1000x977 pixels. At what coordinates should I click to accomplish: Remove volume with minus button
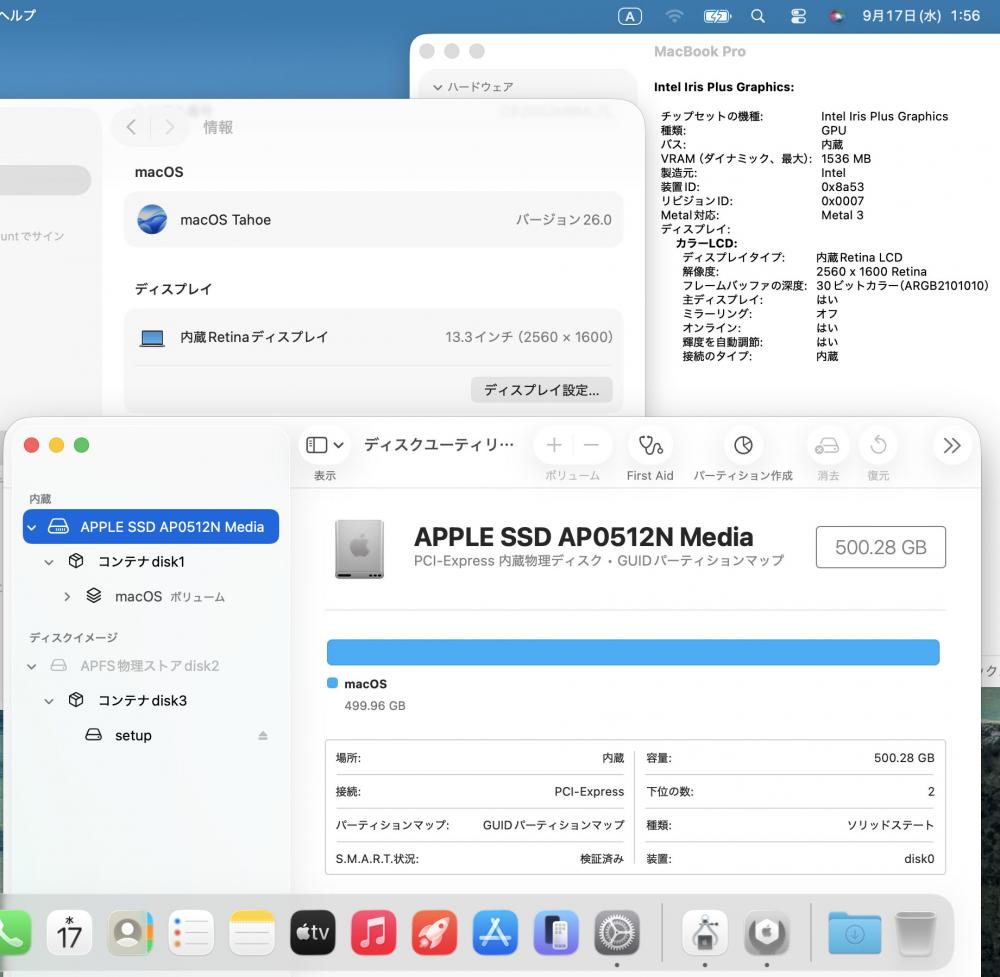591,445
